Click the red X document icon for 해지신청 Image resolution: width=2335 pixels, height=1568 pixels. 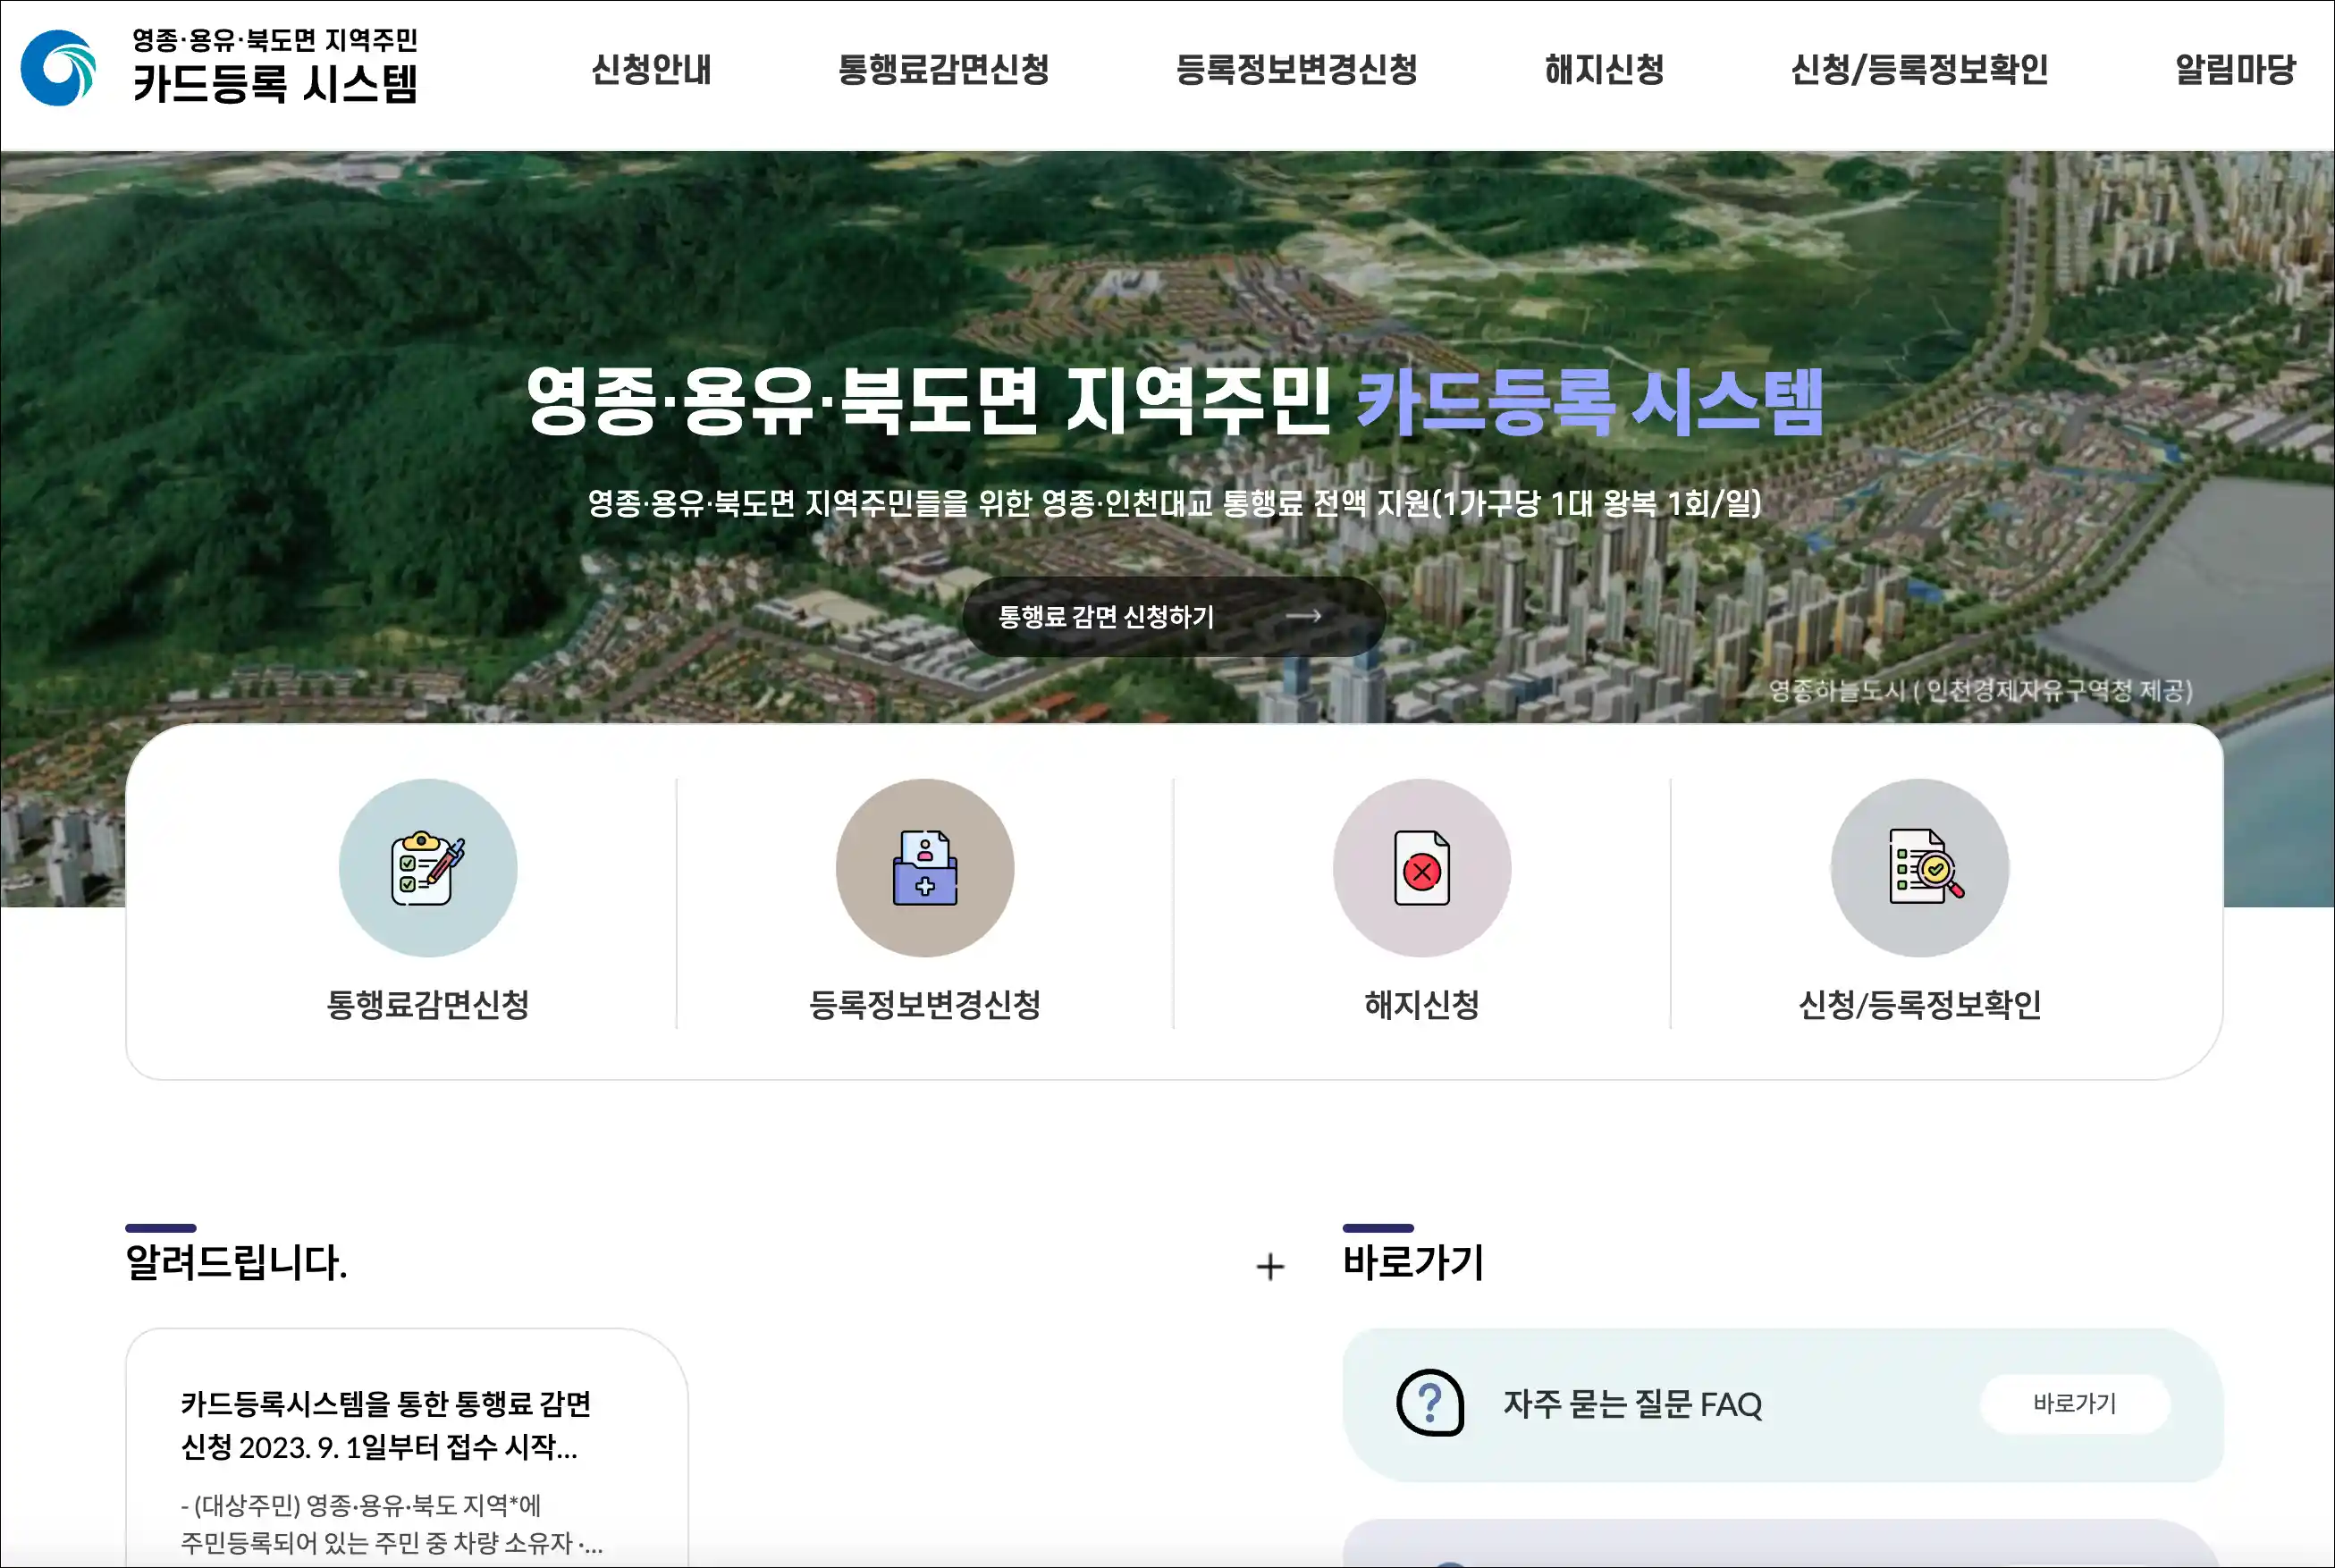point(1422,868)
